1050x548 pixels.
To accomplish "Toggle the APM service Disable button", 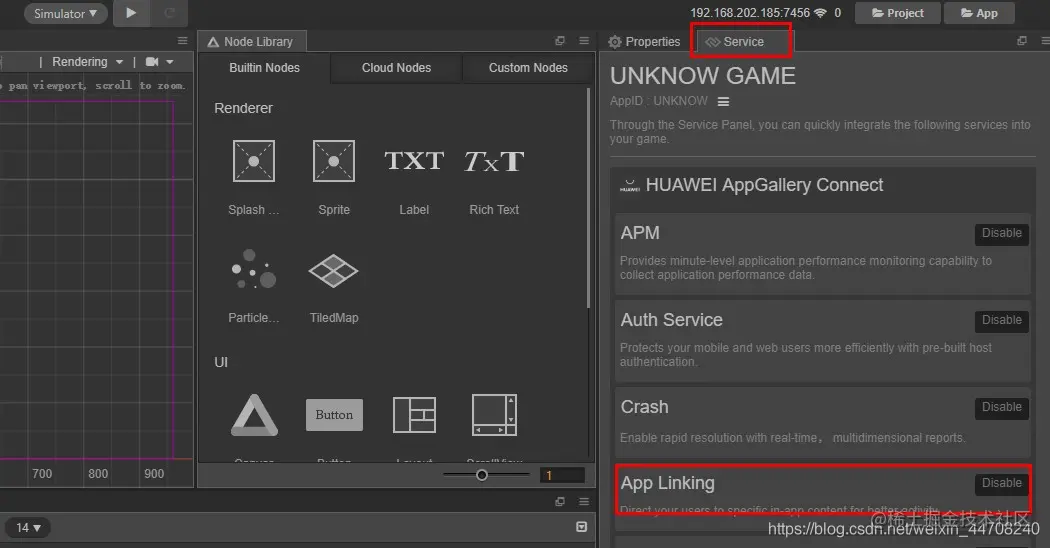I will [1002, 233].
